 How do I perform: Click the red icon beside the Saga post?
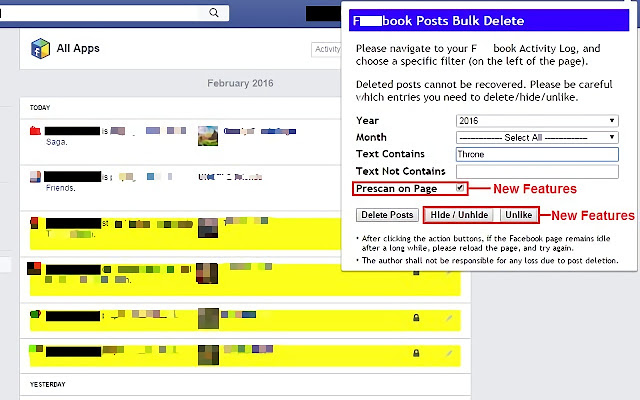(x=35, y=131)
